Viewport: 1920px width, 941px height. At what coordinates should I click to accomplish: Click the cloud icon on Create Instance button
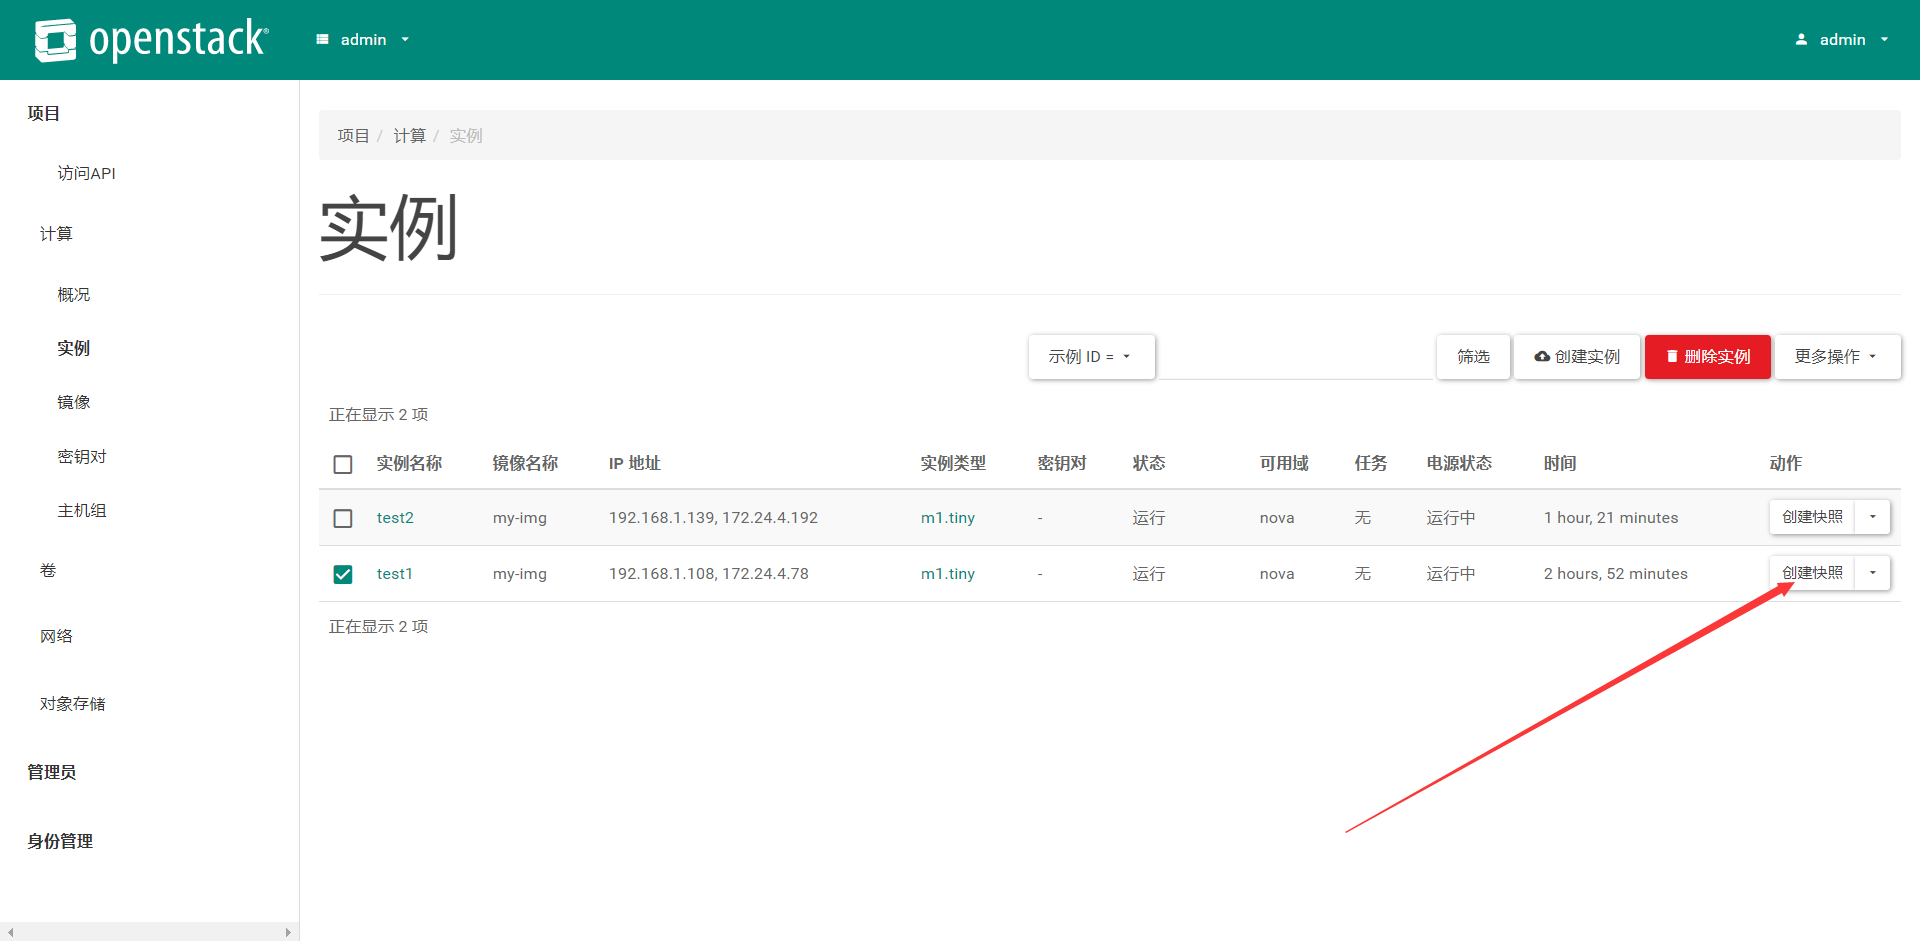[1542, 357]
